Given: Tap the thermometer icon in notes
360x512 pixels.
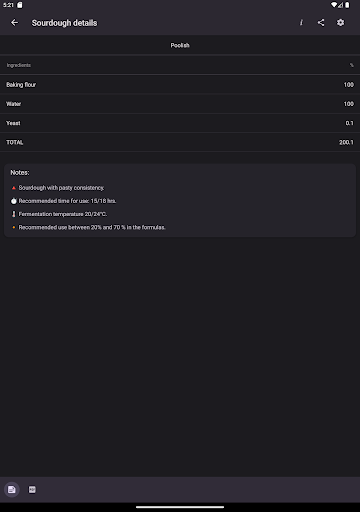Looking at the screenshot, I should [14, 214].
